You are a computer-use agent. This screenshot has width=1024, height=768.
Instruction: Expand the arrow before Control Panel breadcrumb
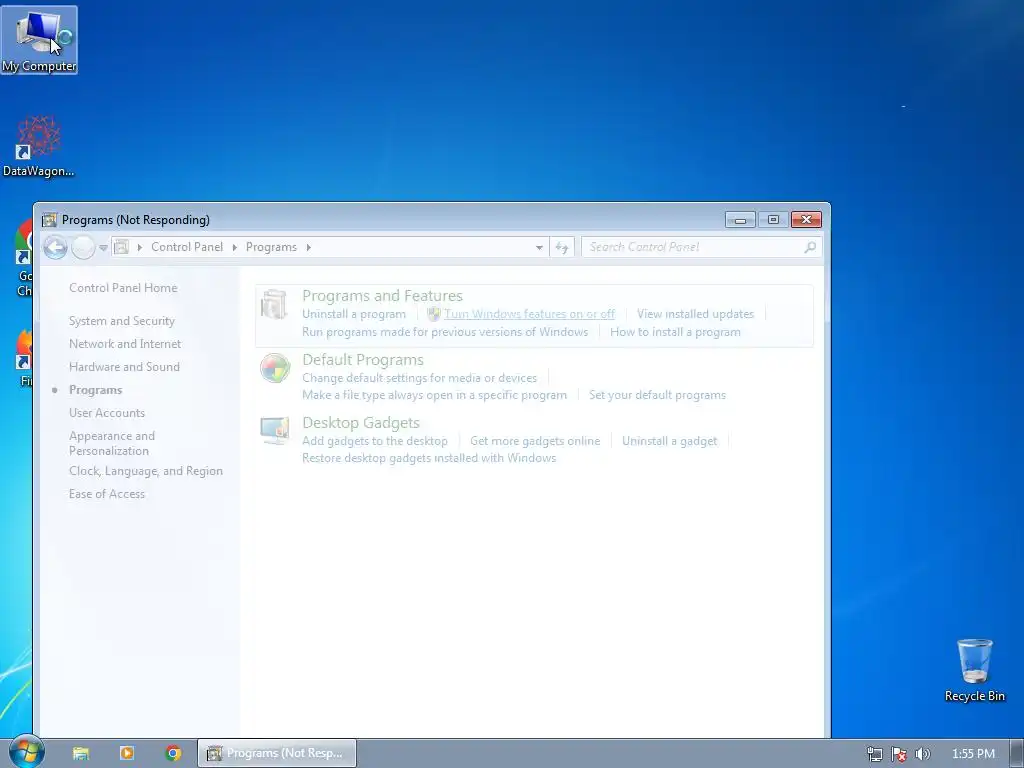pos(139,247)
